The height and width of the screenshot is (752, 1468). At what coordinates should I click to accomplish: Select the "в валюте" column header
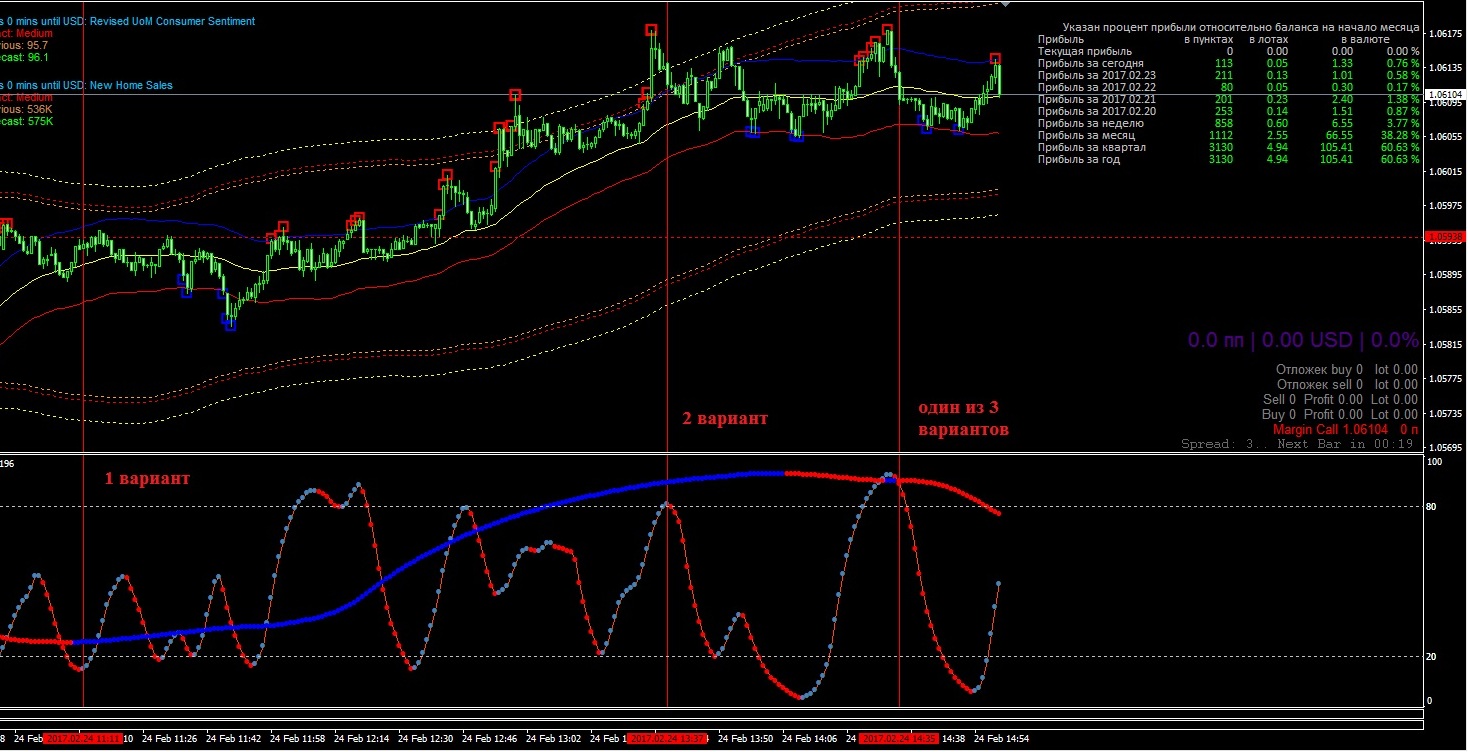pos(1364,39)
